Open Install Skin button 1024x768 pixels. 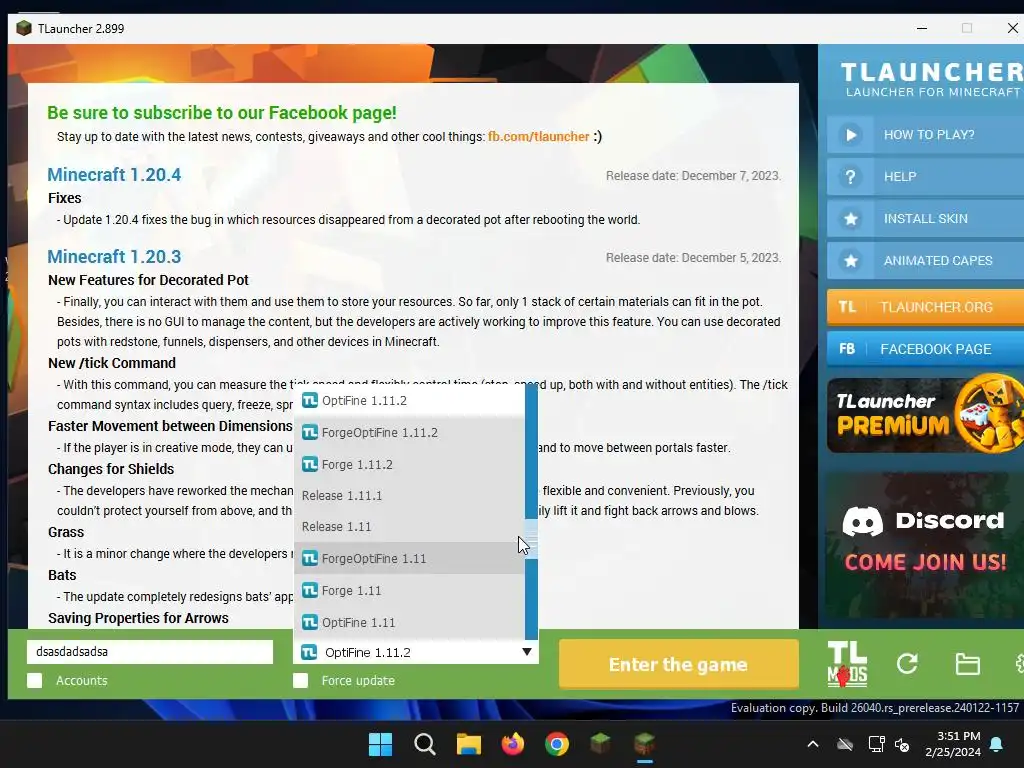(x=925, y=219)
